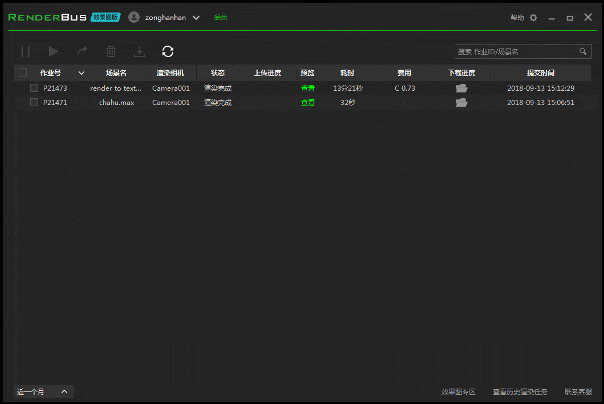Check the box for job P21473

click(33, 88)
